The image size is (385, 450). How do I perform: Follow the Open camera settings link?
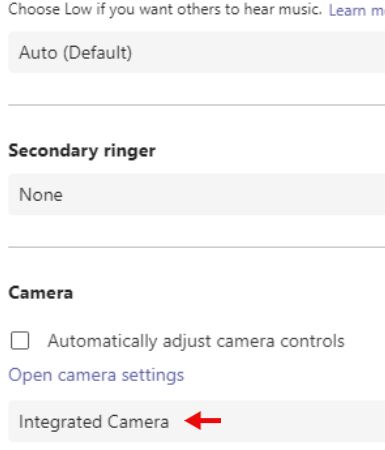pyautogui.click(x=96, y=375)
